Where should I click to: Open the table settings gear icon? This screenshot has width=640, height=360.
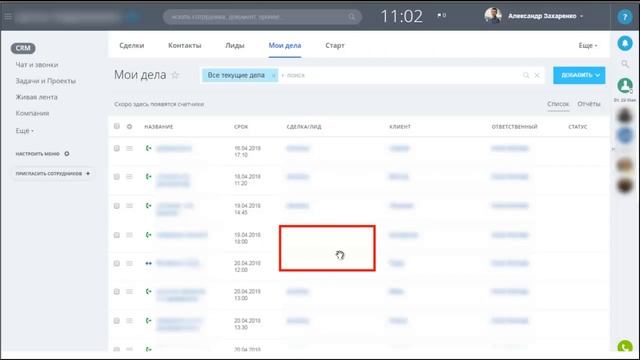point(129,127)
